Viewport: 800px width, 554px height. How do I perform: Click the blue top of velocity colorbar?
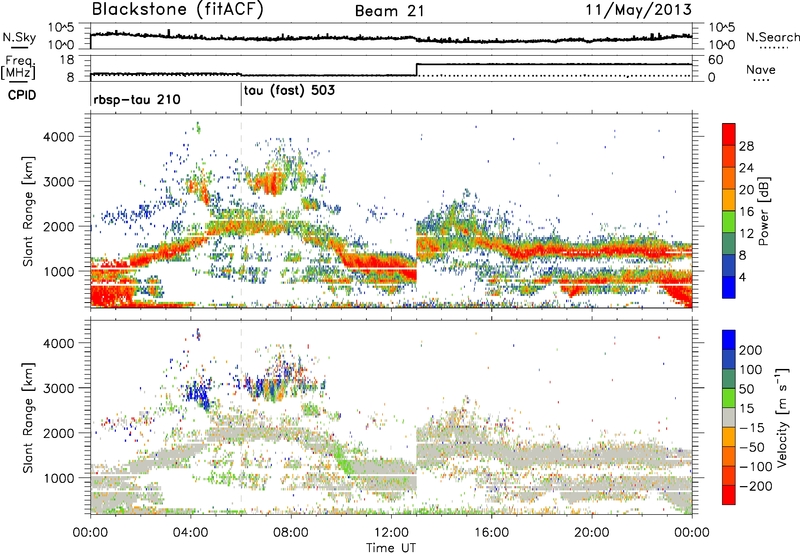(729, 340)
